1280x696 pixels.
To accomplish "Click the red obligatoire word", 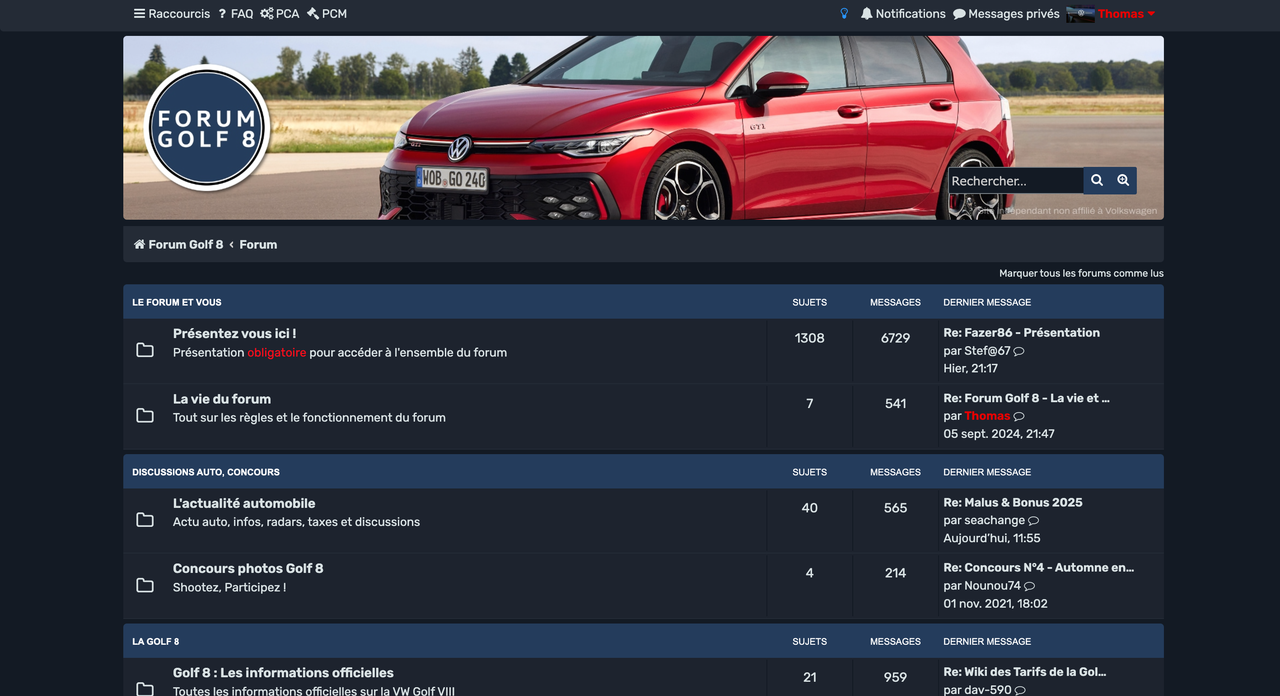I will coord(277,353).
